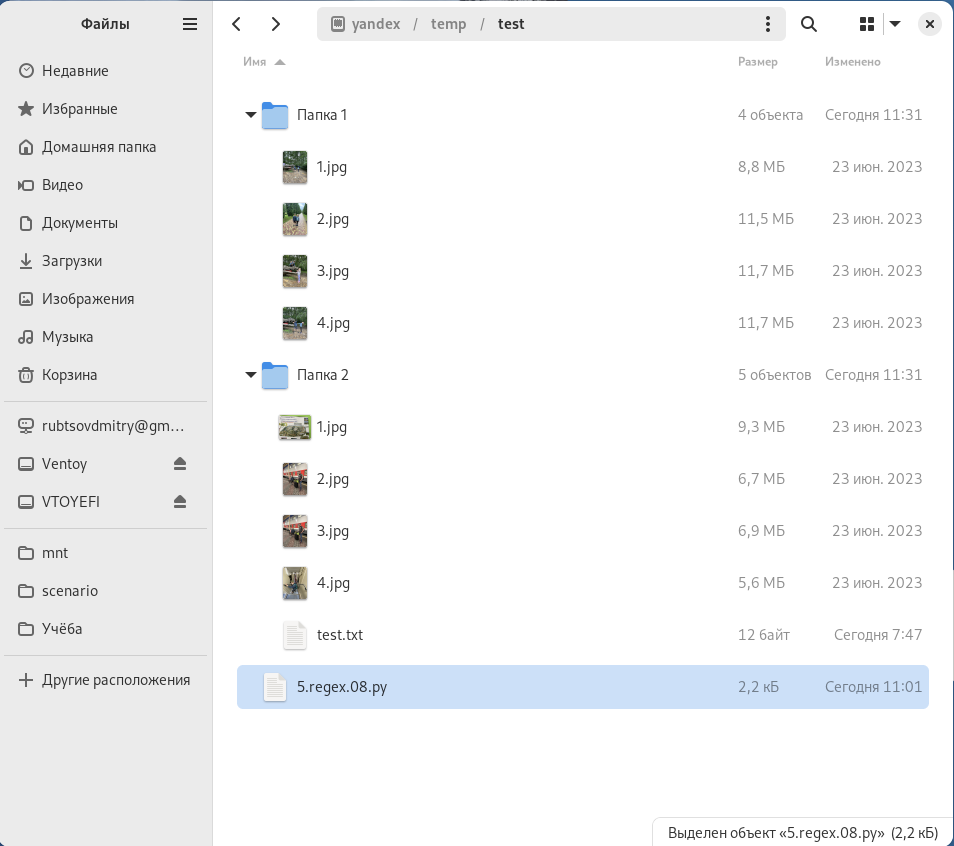This screenshot has width=954, height=846.
Task: Select Загрузки in the sidebar
Action: pyautogui.click(x=72, y=261)
